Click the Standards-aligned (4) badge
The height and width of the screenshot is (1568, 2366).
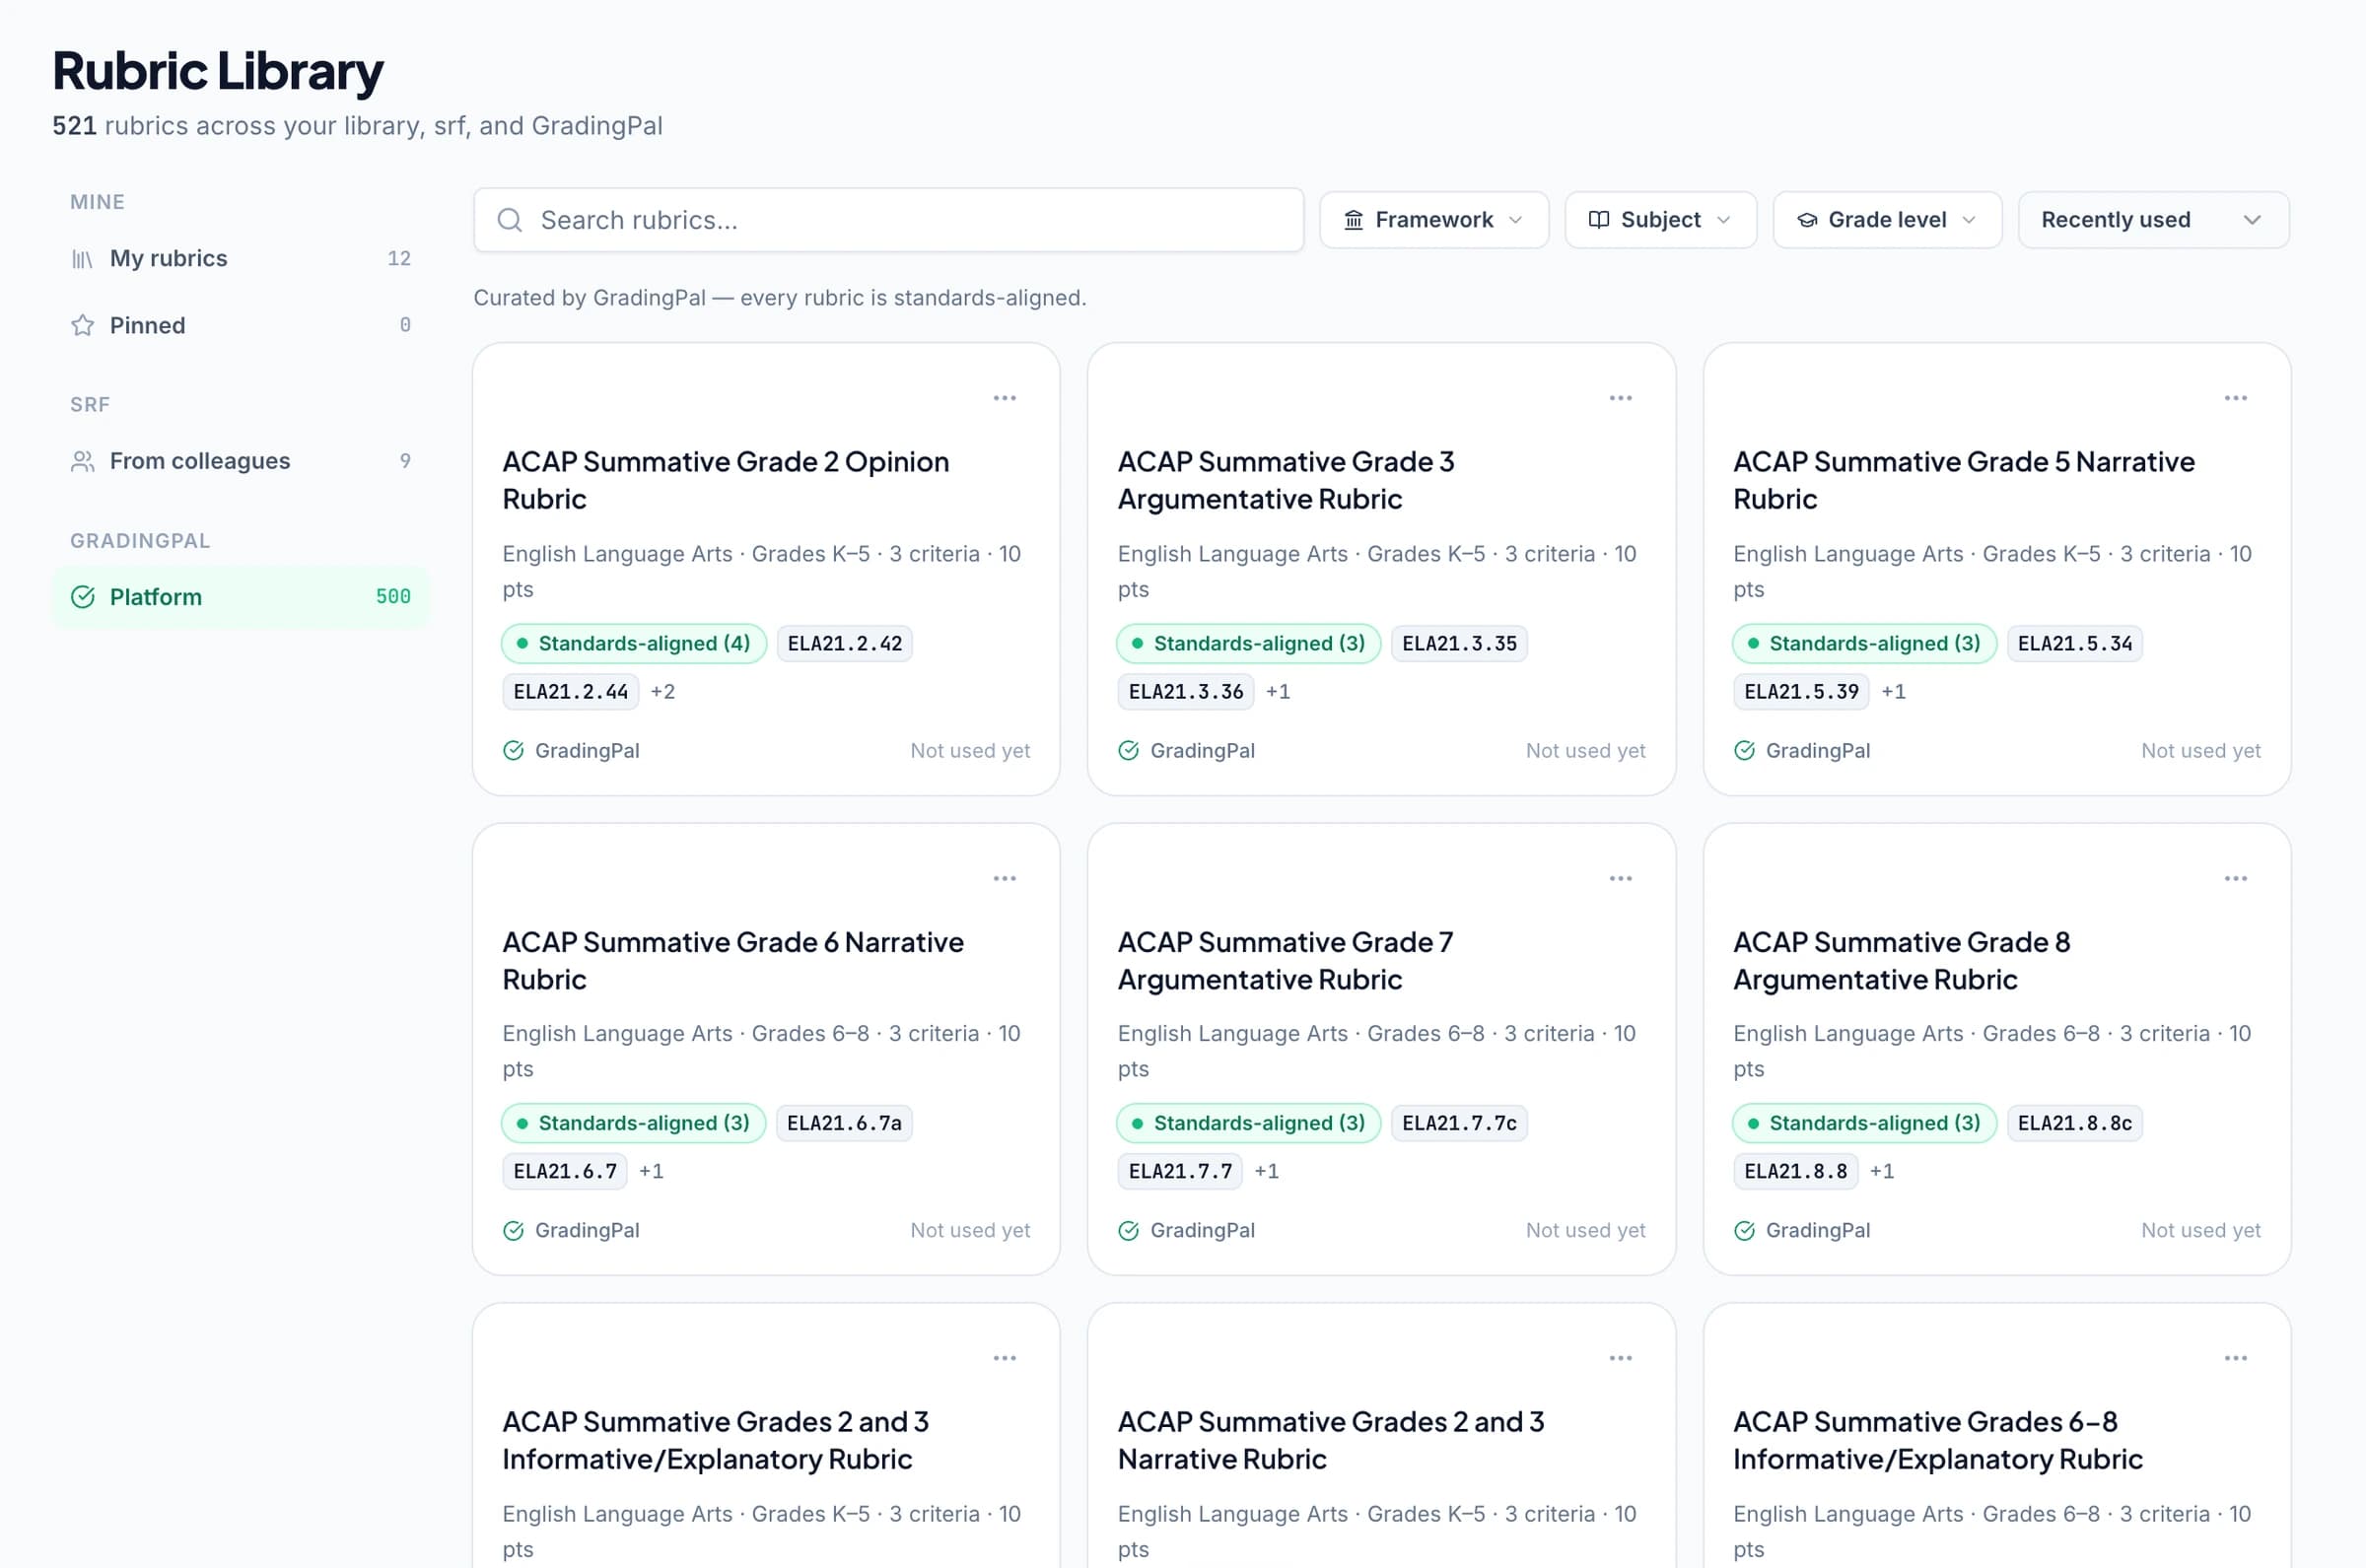634,643
